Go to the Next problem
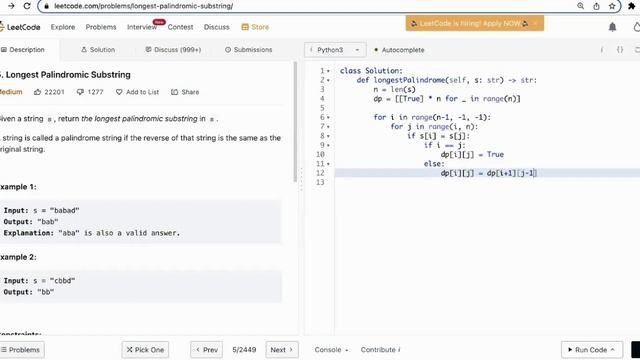The image size is (640, 360). coord(282,350)
